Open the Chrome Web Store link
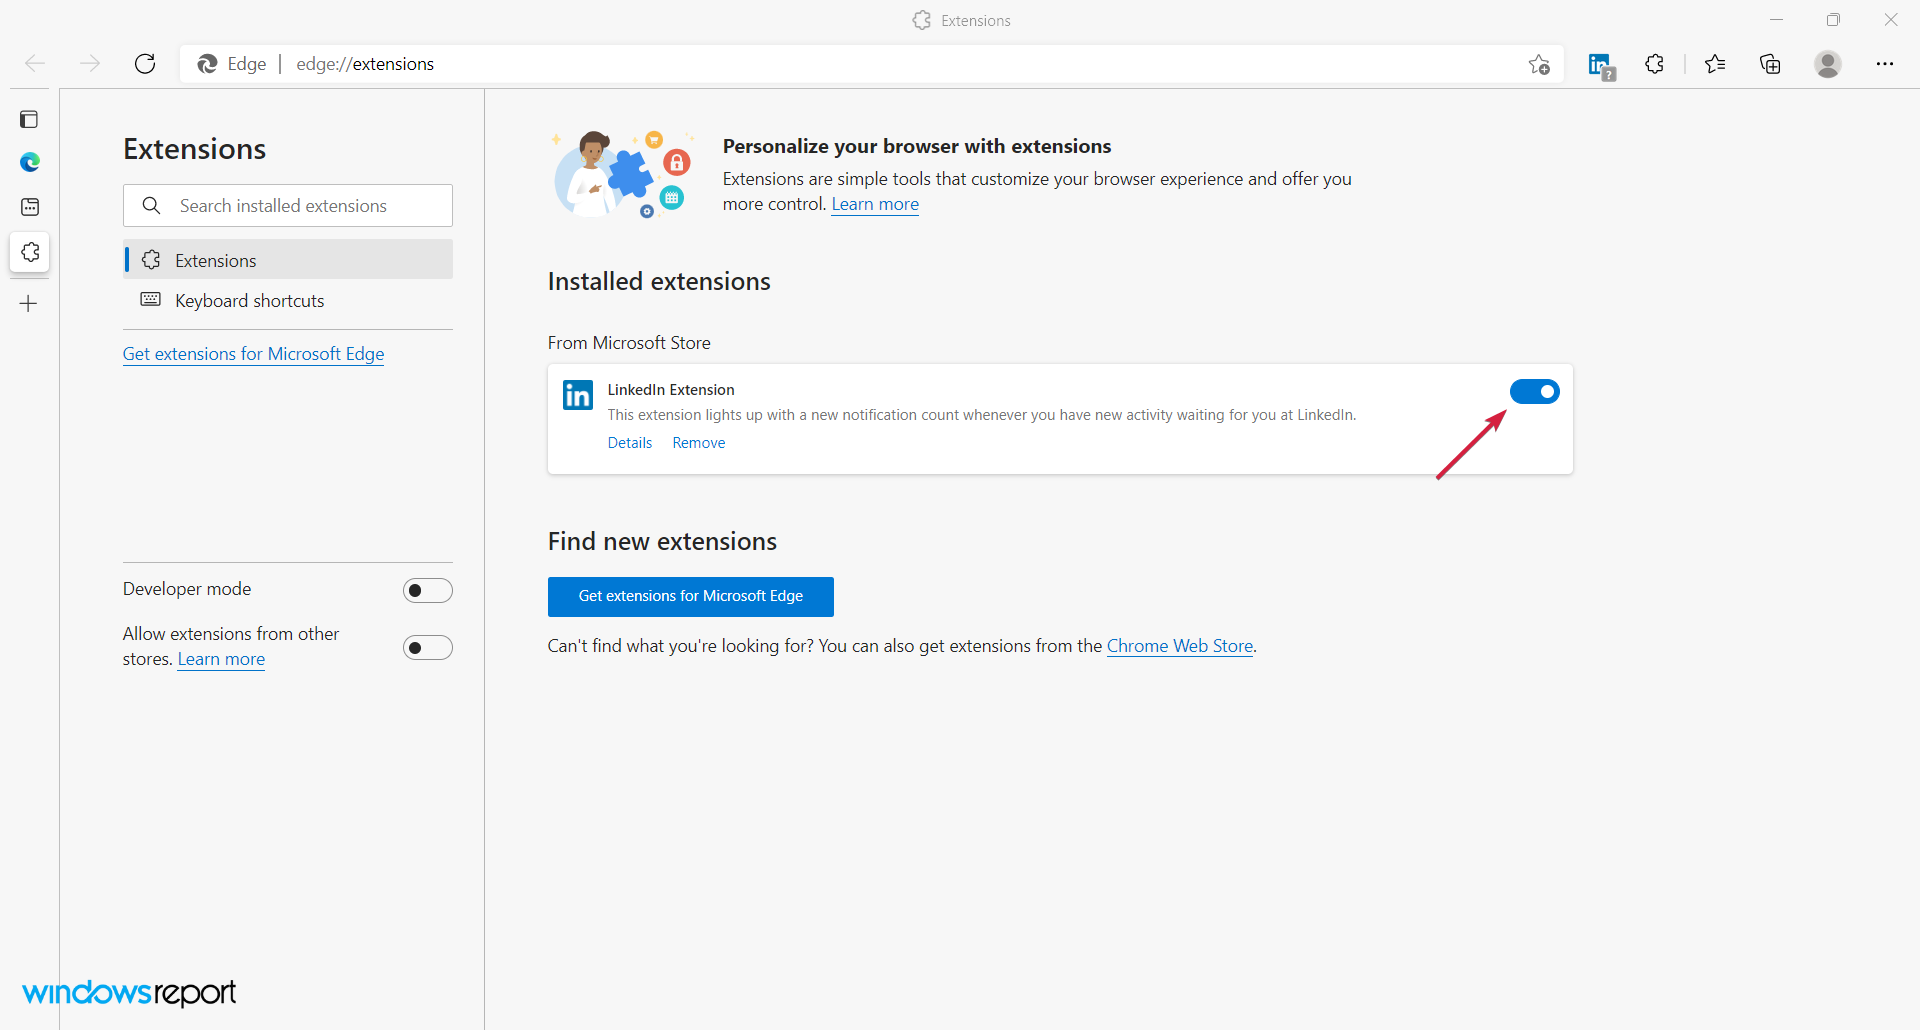Image resolution: width=1920 pixels, height=1030 pixels. click(1179, 646)
